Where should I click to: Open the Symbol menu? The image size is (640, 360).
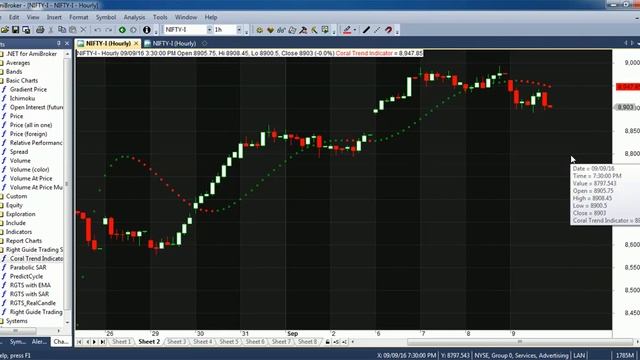click(106, 17)
